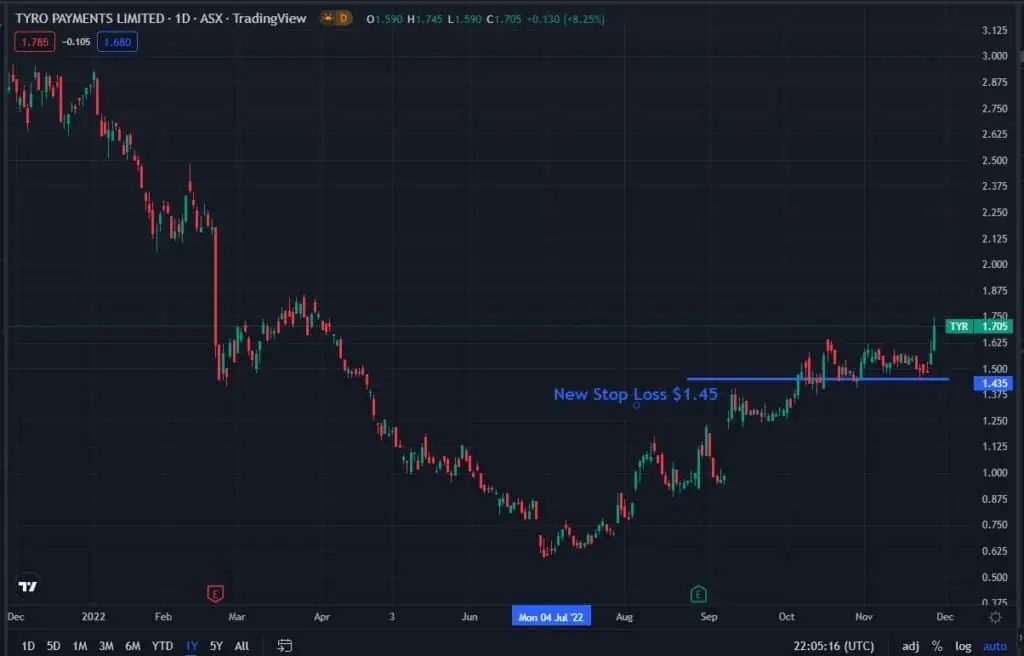Image resolution: width=1024 pixels, height=656 pixels.
Task: Open the UTC timezone menu
Action: click(832, 646)
